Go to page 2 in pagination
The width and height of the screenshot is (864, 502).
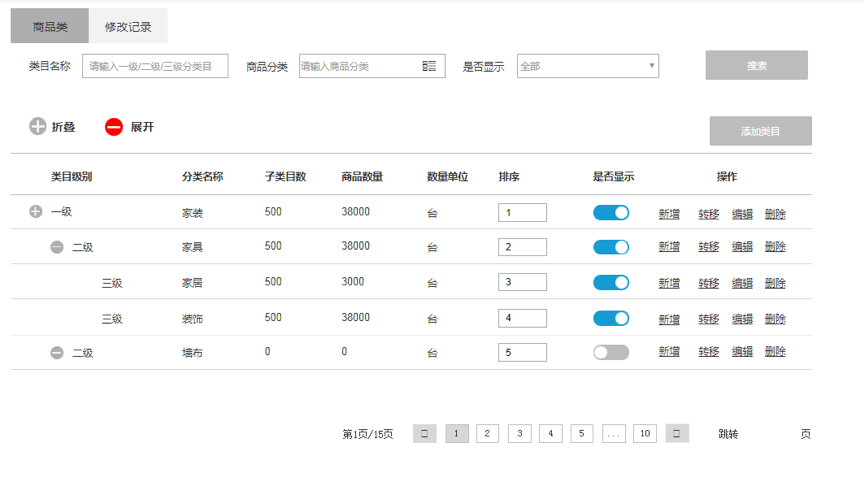[488, 434]
